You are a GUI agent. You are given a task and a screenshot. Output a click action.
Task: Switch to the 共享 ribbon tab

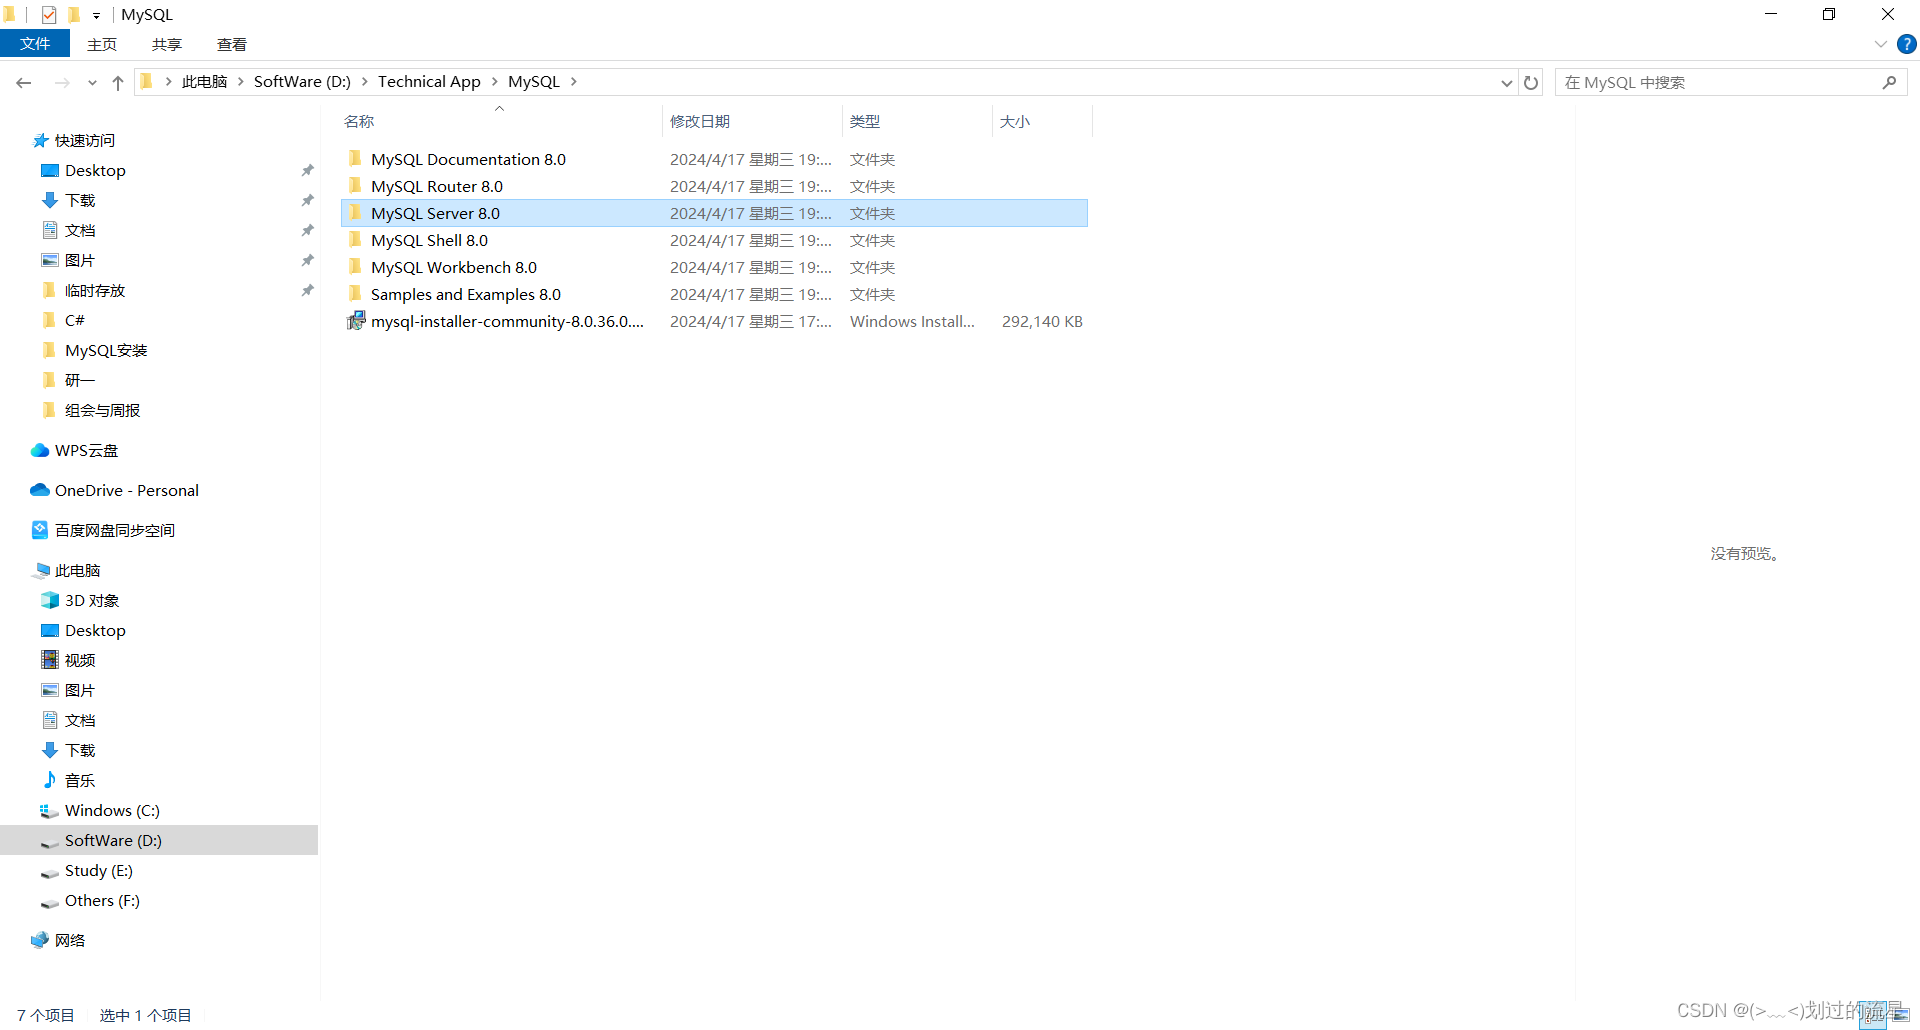tap(167, 44)
